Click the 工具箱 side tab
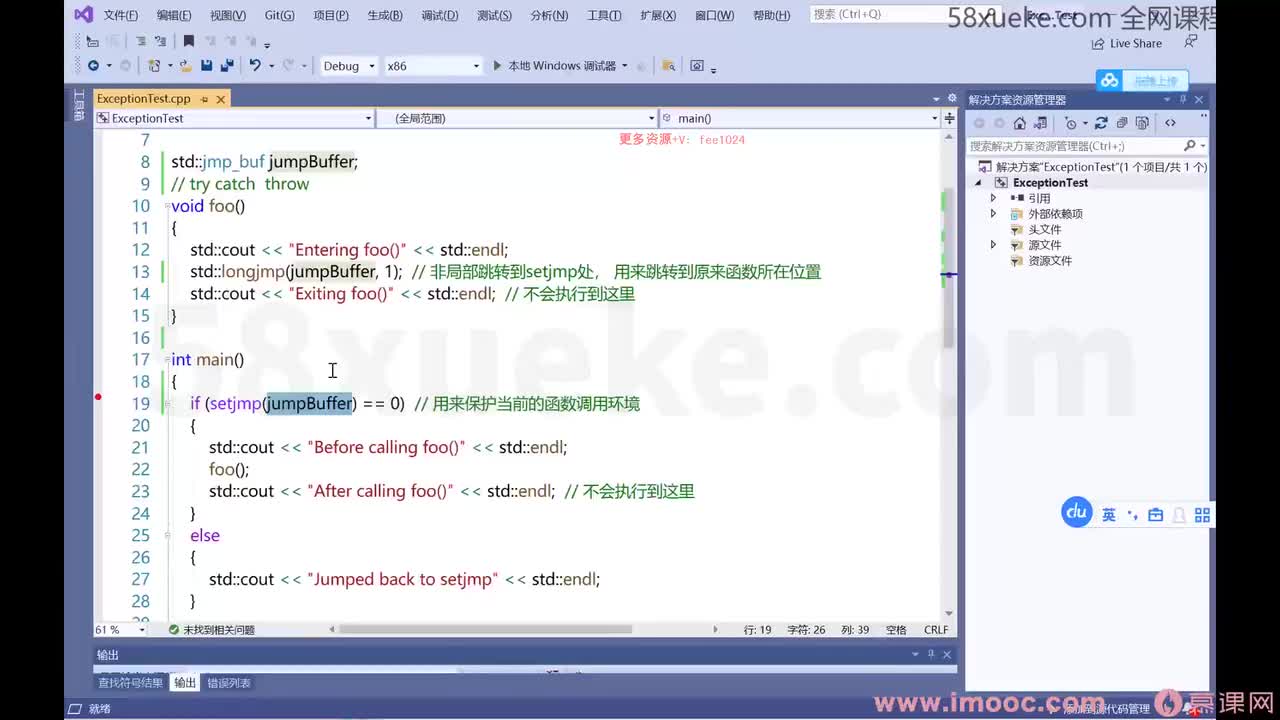Screen dimensions: 1280x720 pos(79,106)
